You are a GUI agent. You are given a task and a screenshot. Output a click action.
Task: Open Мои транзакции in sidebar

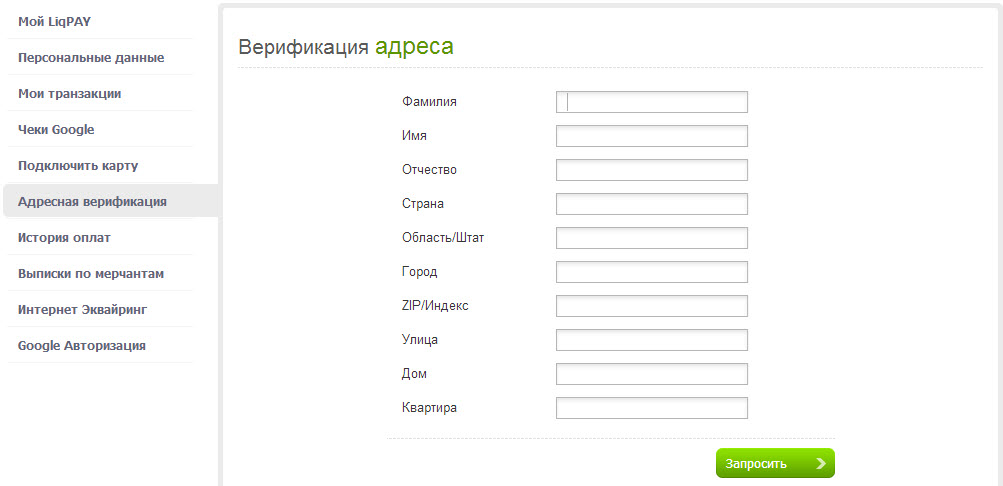70,93
